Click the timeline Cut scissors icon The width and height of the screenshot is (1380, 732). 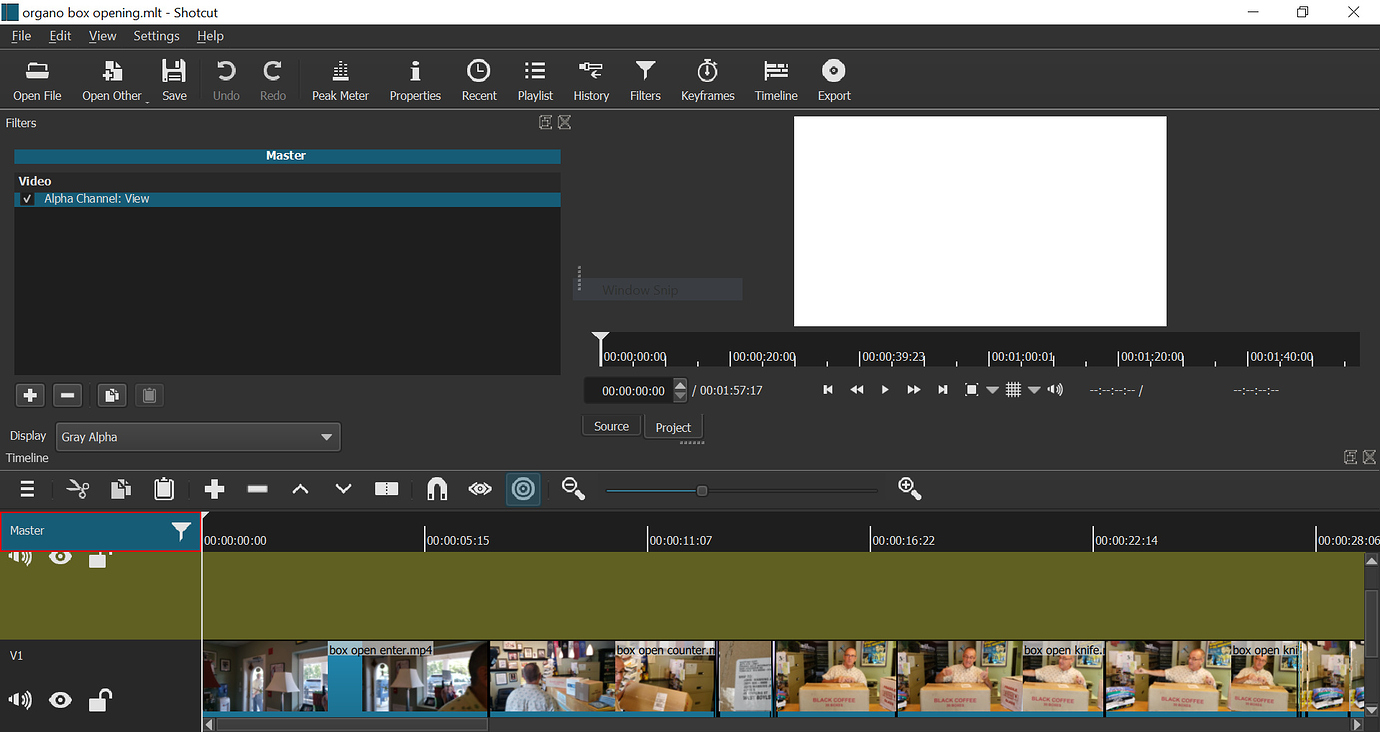pos(78,489)
